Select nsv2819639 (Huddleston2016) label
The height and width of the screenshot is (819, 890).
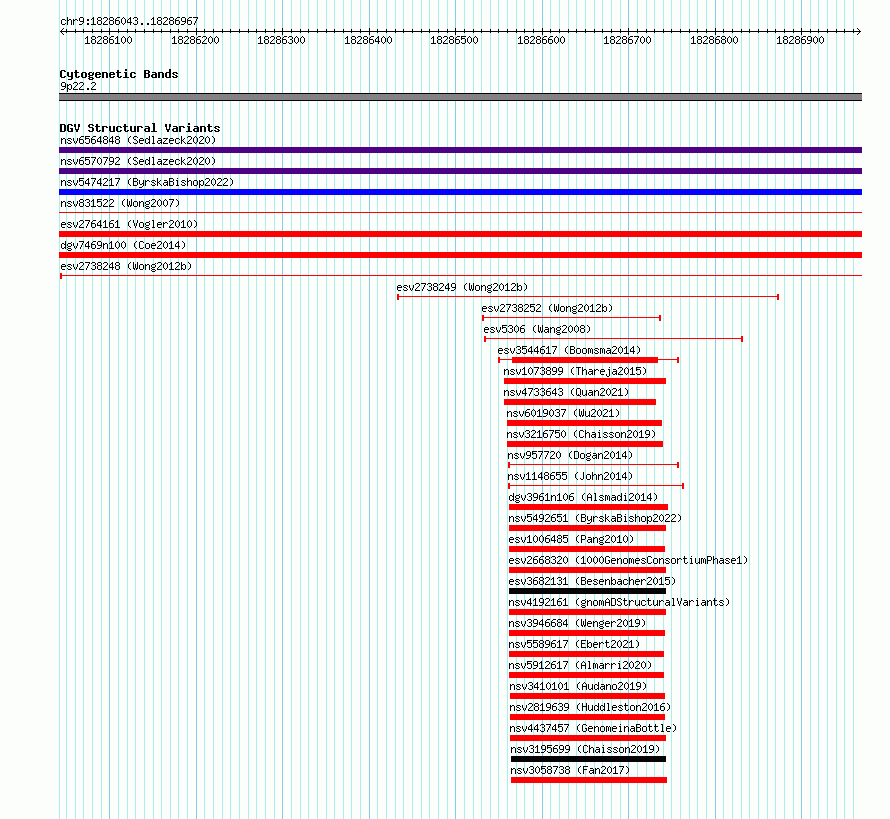590,707
